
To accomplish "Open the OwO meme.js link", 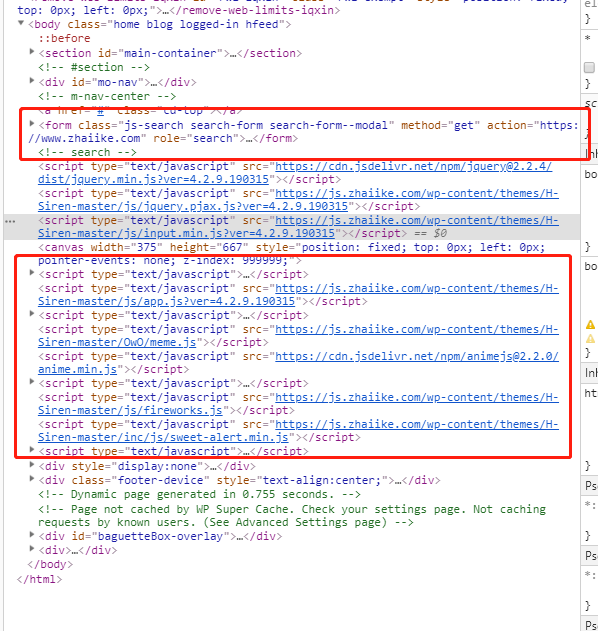I will point(298,336).
